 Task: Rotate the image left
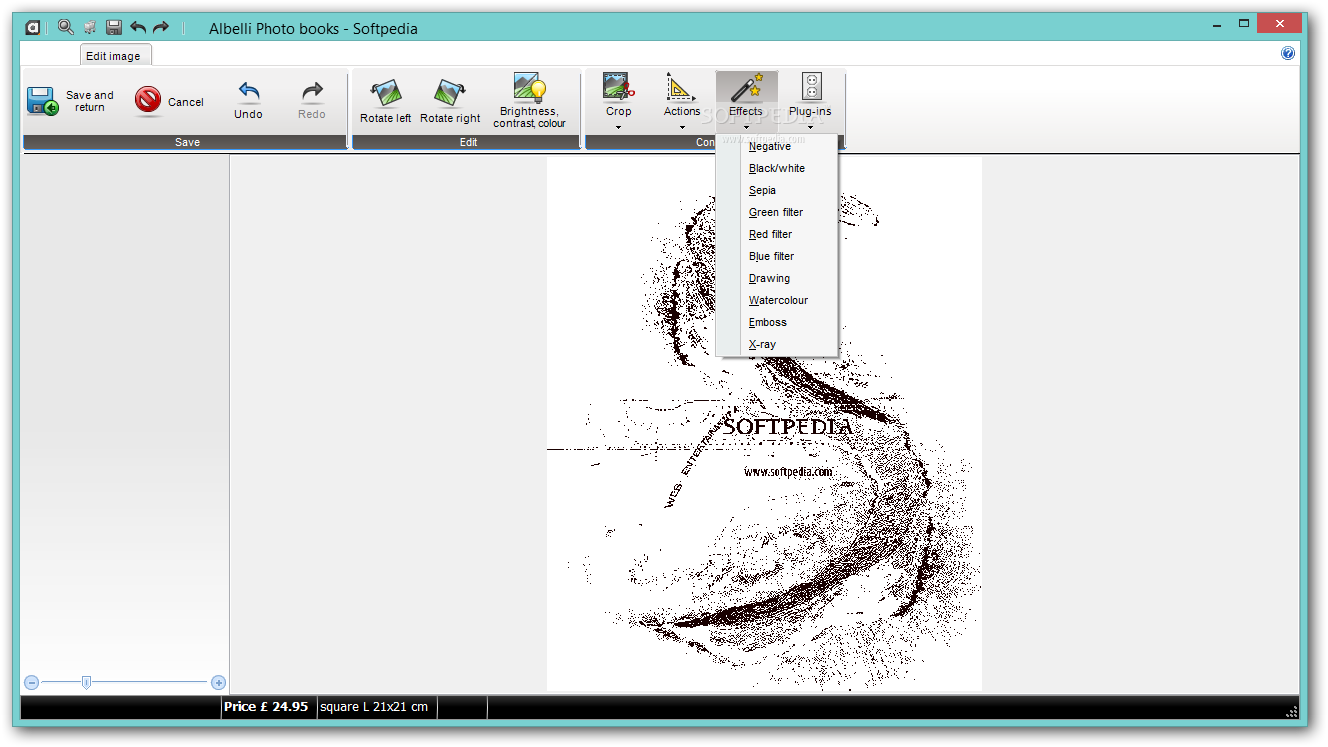[x=385, y=101]
